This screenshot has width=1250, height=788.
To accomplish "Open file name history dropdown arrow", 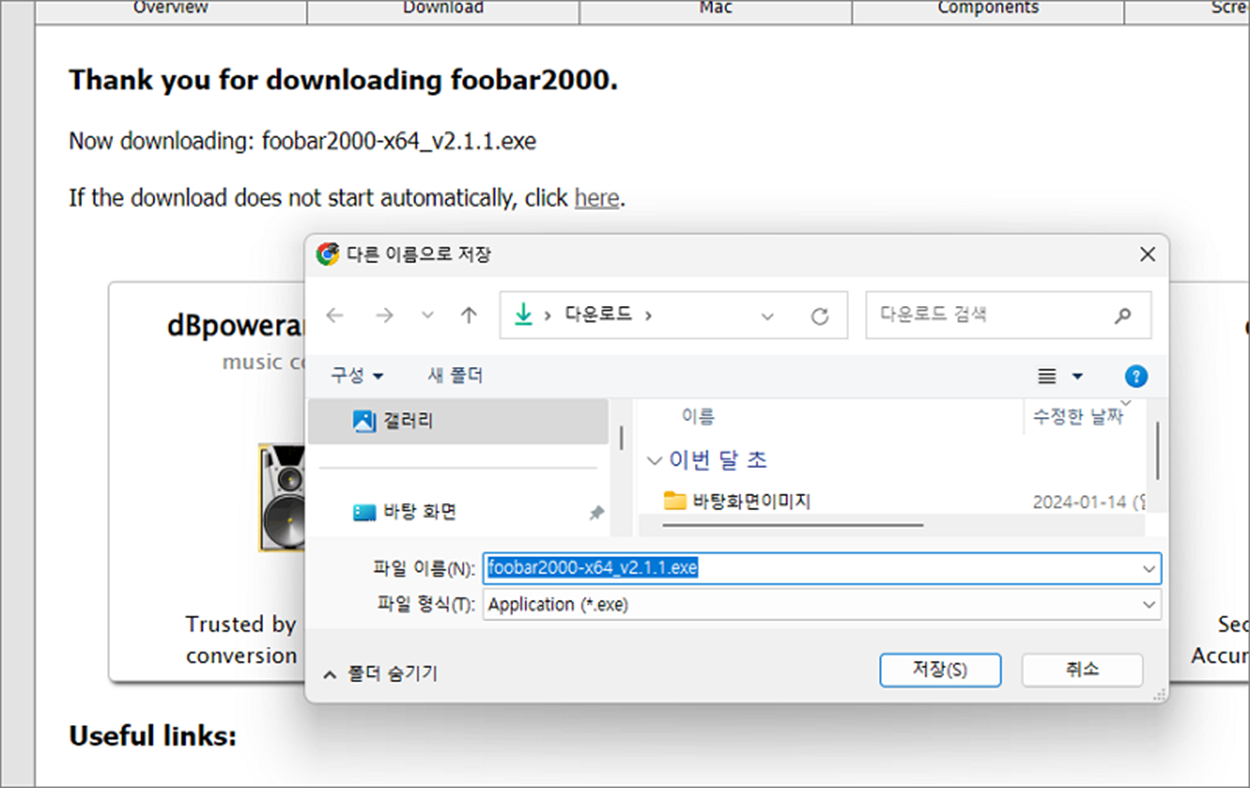I will pyautogui.click(x=1149, y=569).
